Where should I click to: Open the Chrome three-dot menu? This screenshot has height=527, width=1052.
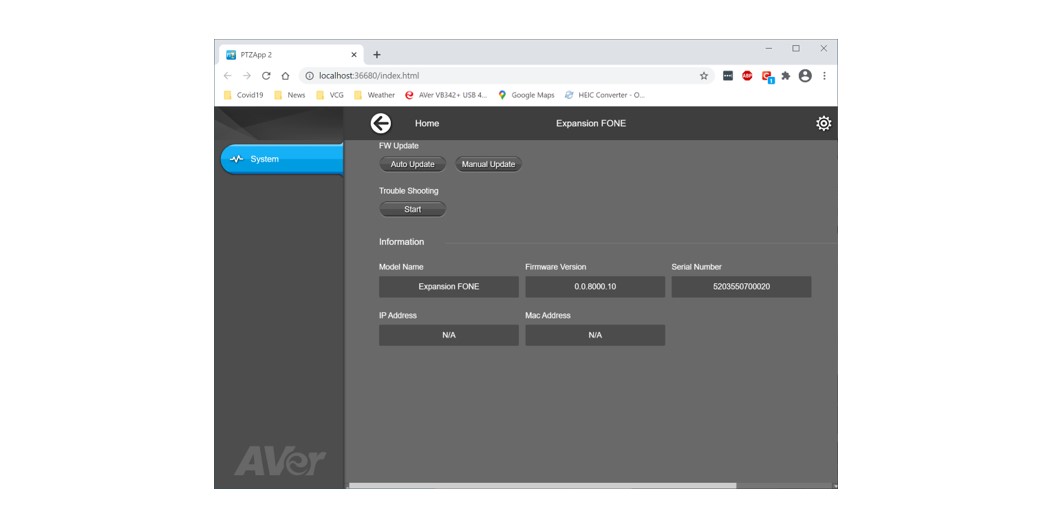[x=825, y=76]
